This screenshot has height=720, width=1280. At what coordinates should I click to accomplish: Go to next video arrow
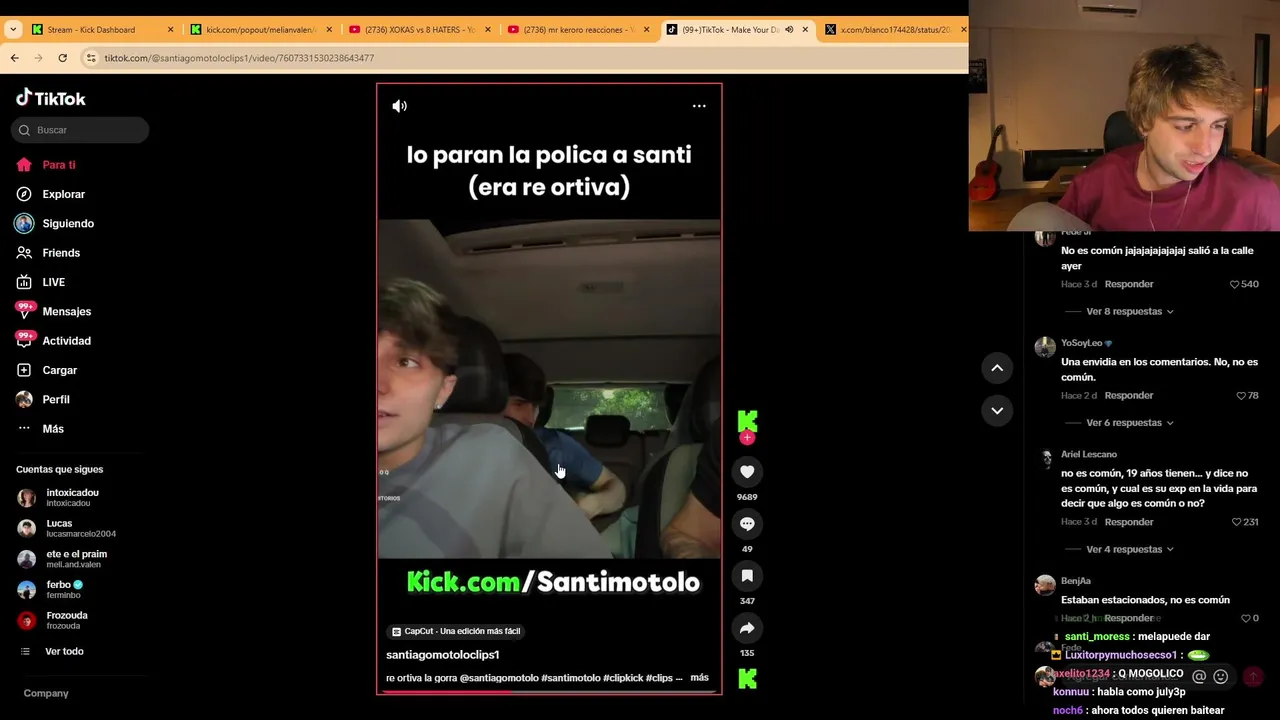click(x=997, y=410)
